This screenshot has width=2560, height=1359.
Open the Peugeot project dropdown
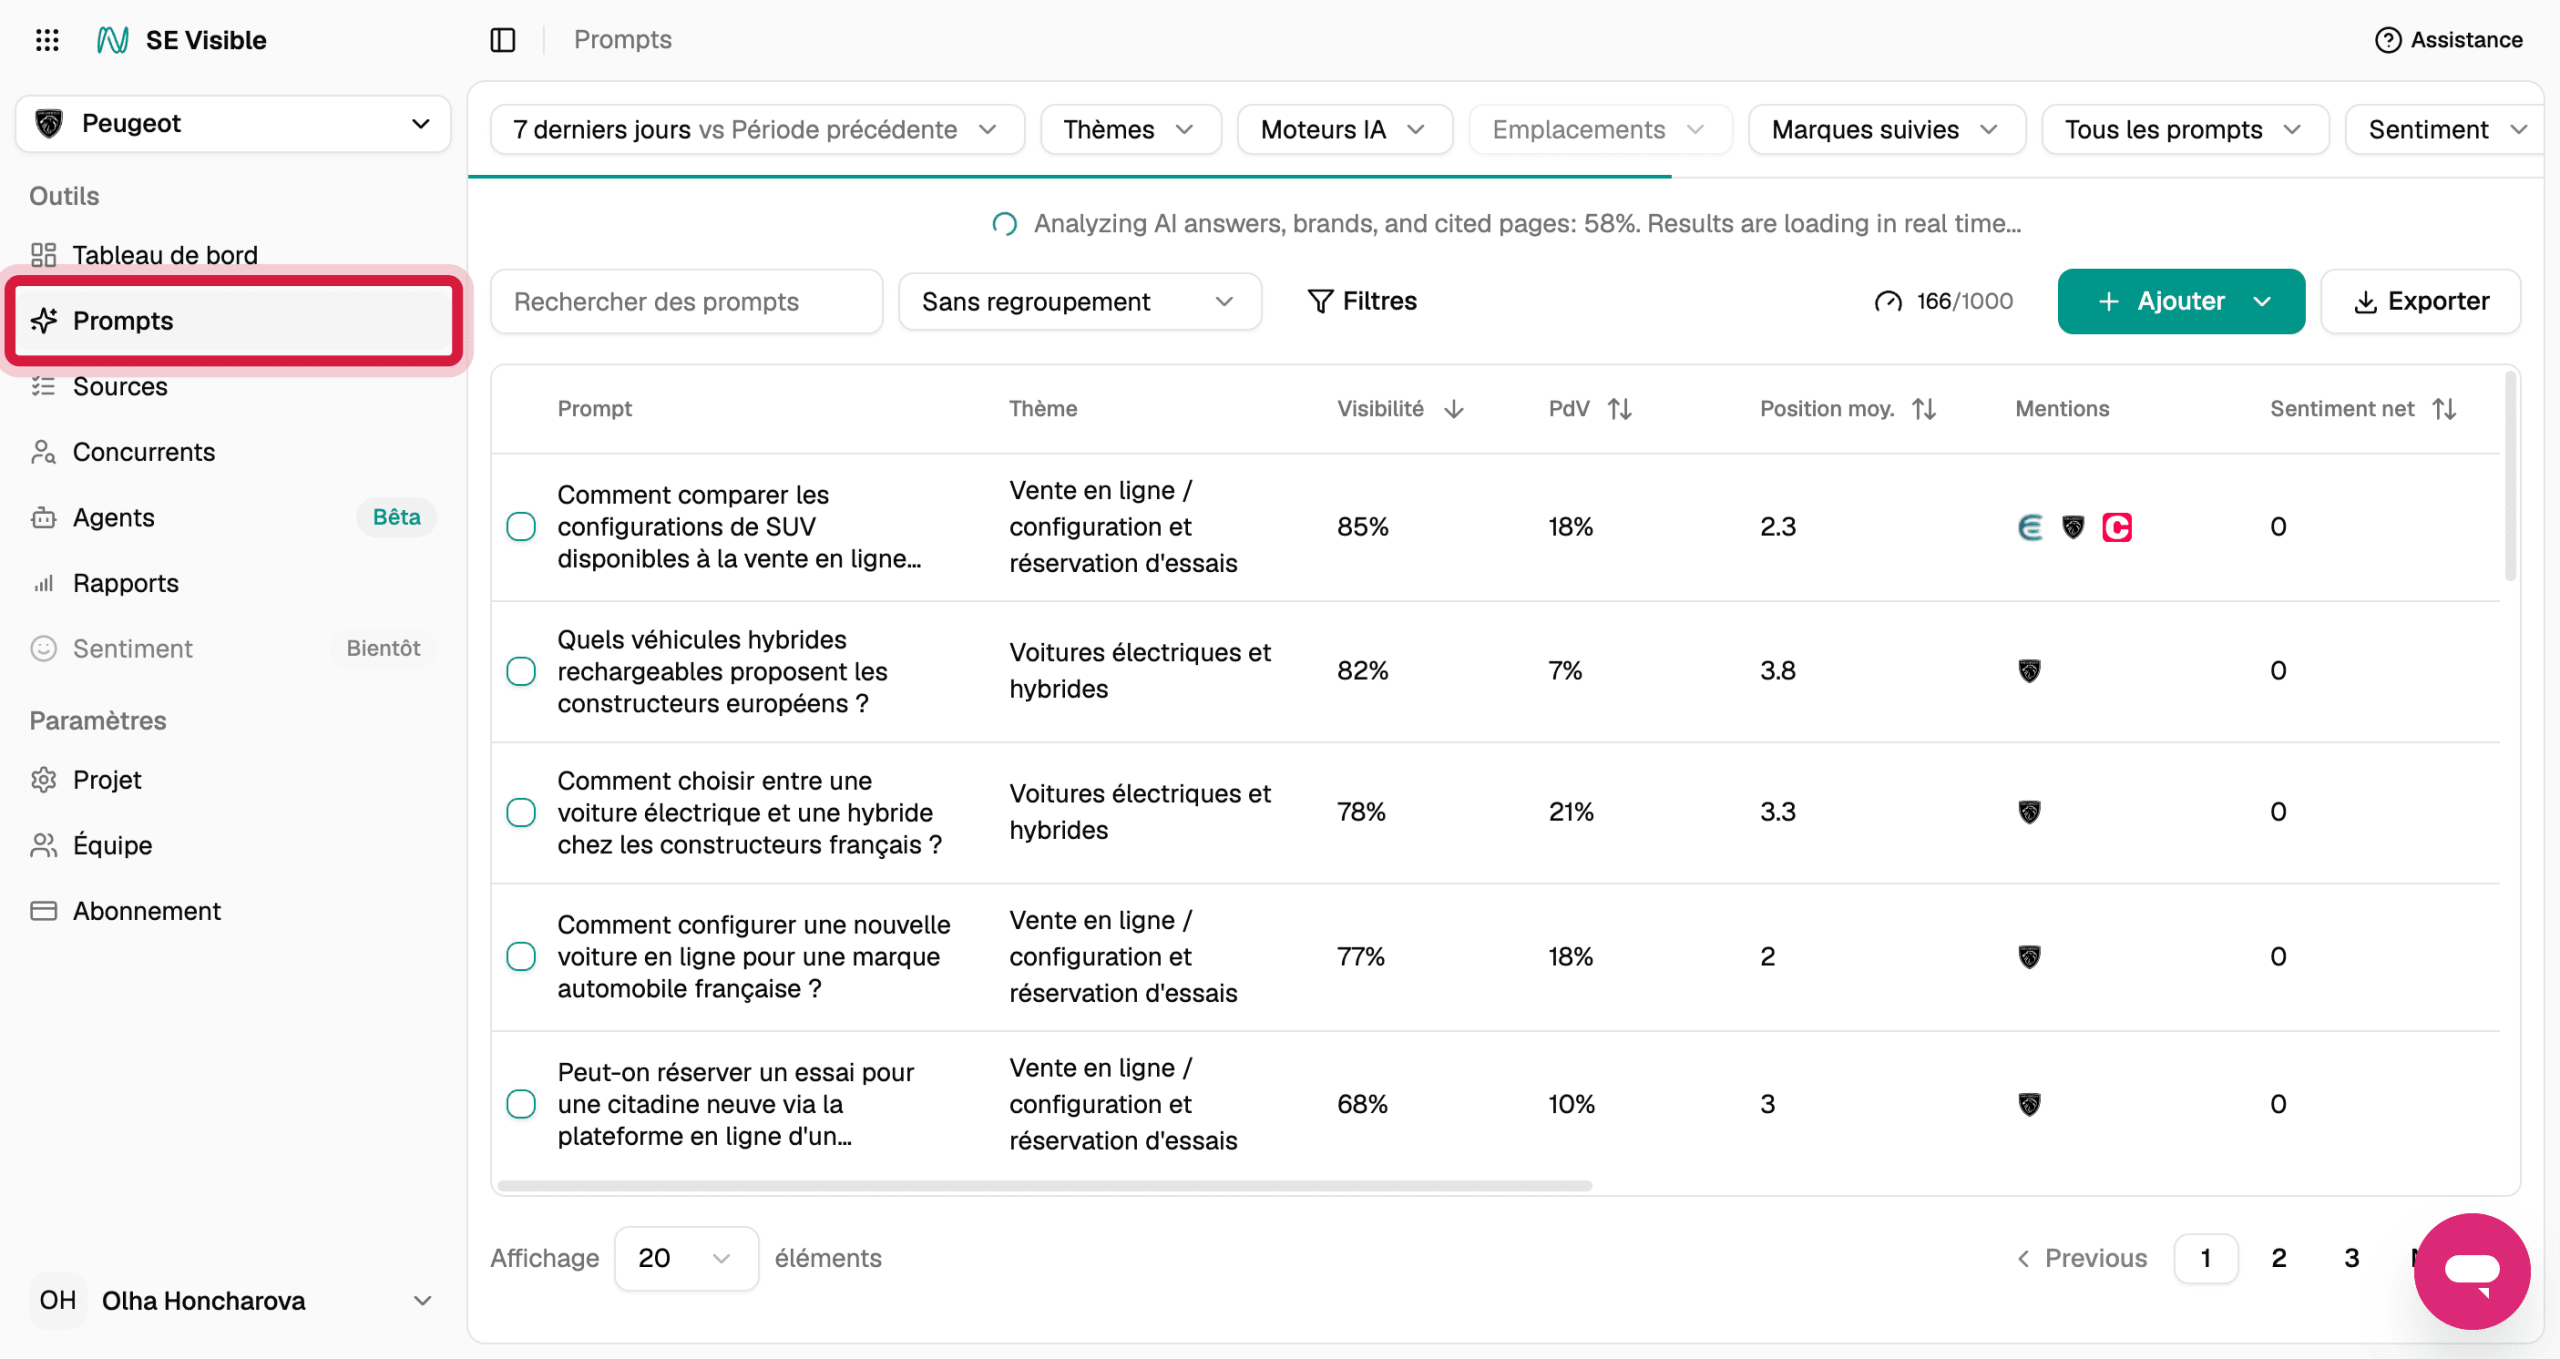click(233, 124)
